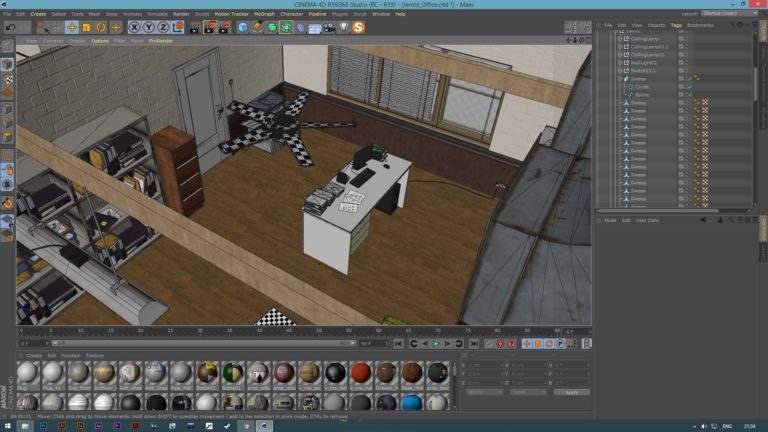768x432 pixels.
Task: Open ProRender menu in the viewport
Action: 161,41
